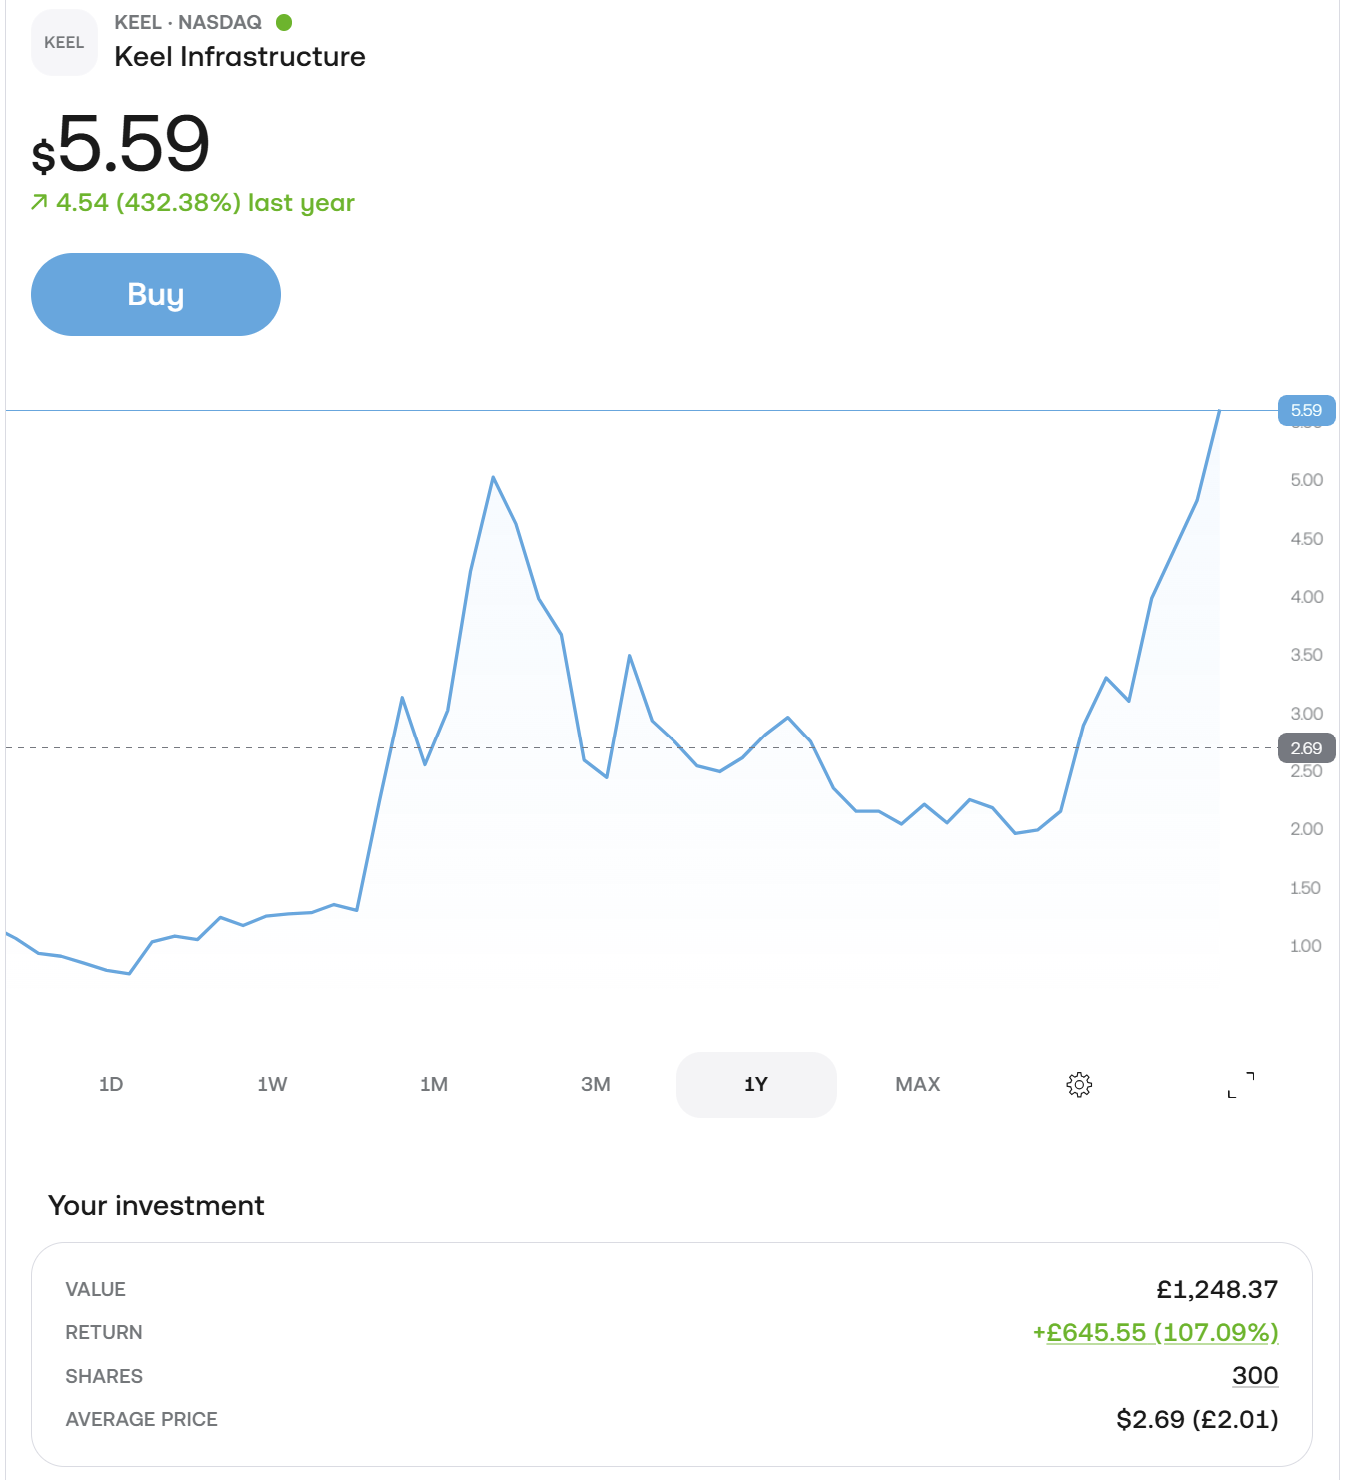Expand chart to fullscreen icon
Image resolution: width=1350 pixels, height=1480 pixels.
[1241, 1084]
